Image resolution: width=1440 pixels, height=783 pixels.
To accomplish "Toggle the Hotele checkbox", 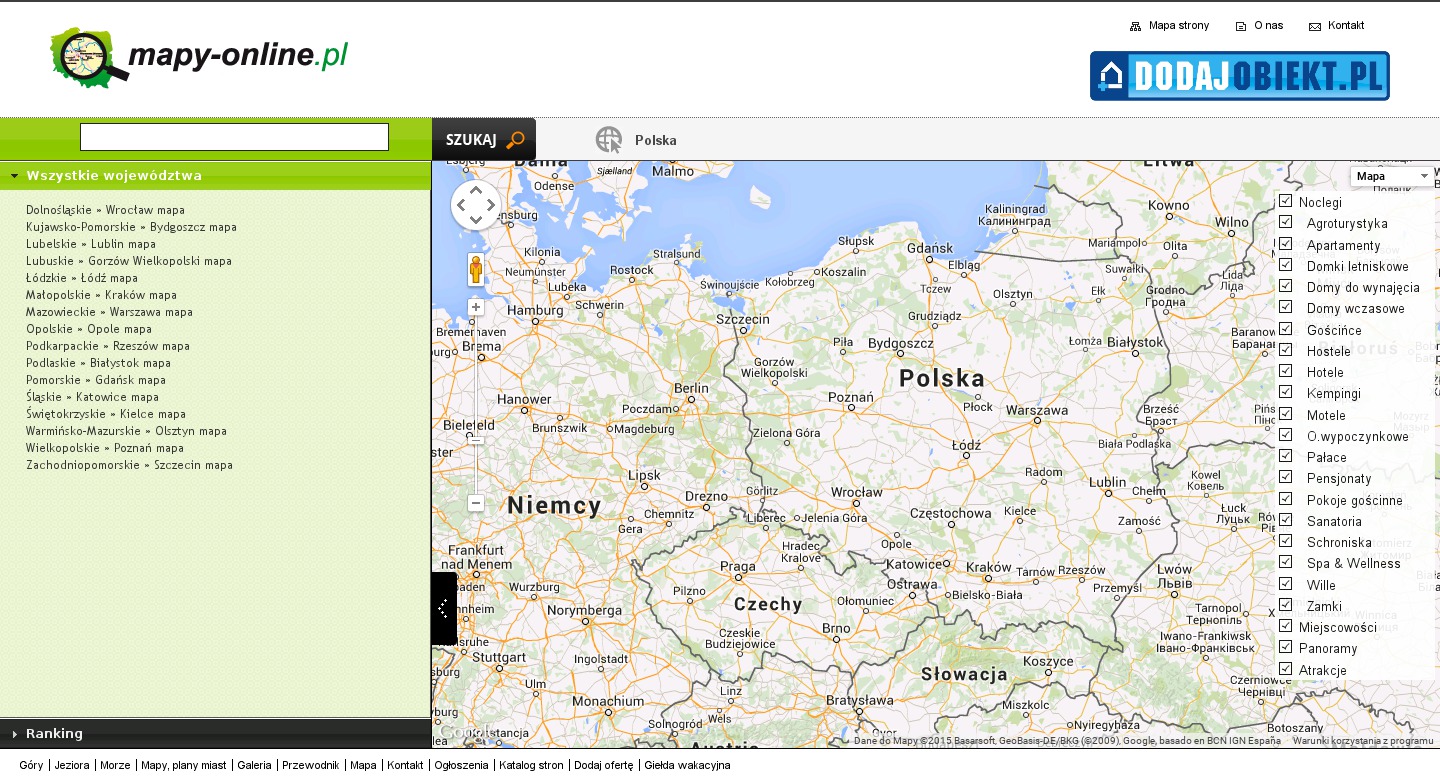I will (x=1286, y=371).
